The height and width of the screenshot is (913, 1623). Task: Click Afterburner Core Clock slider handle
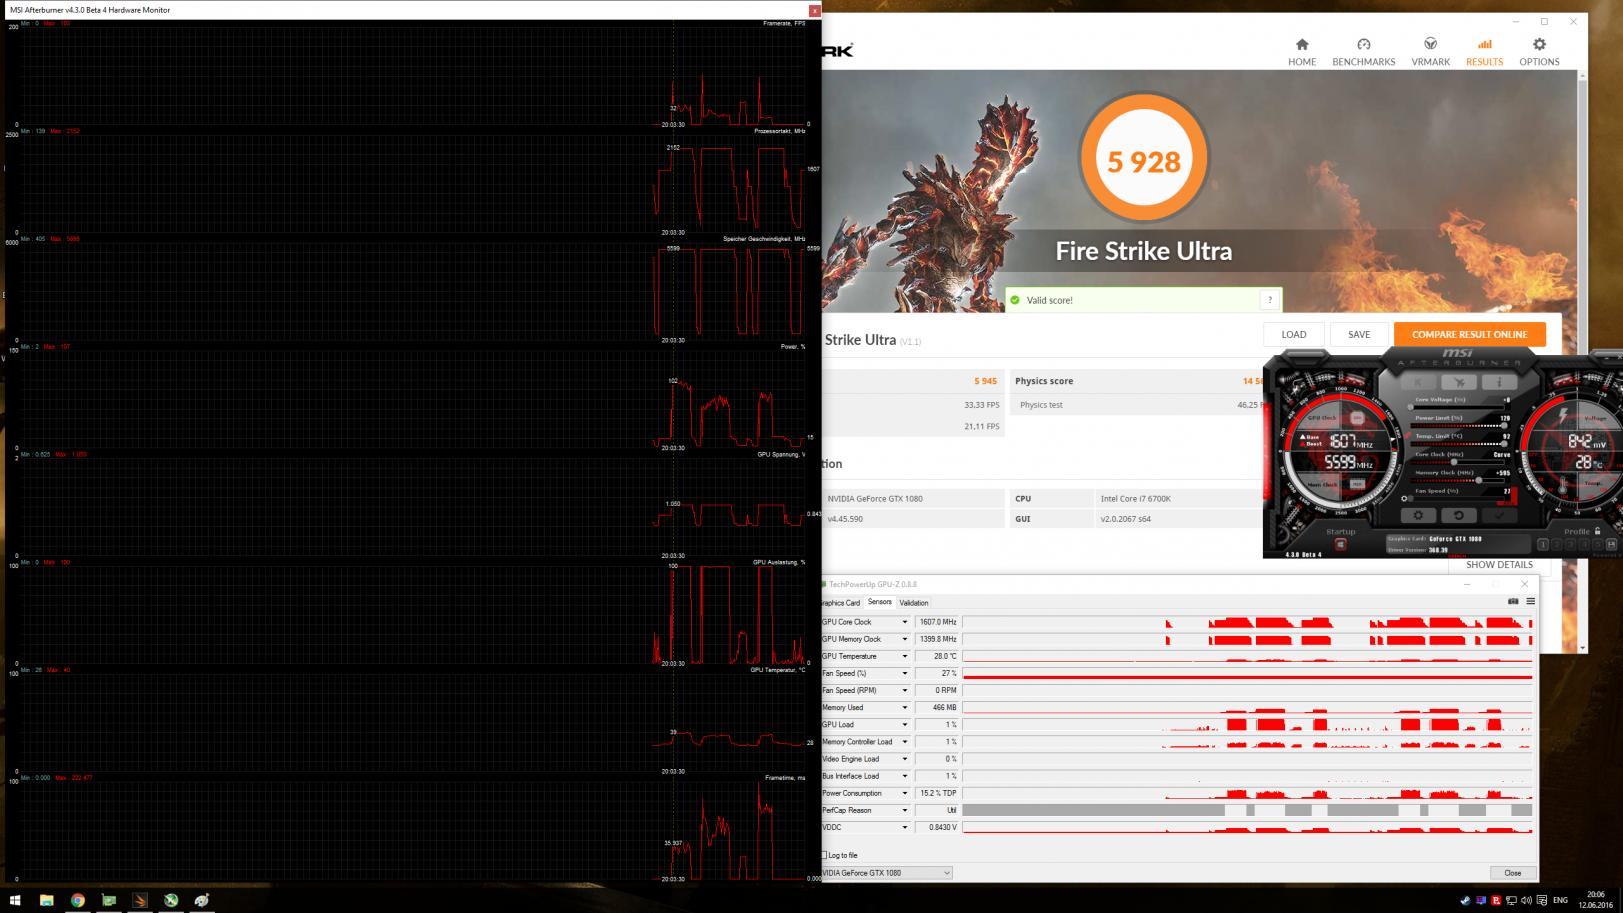click(x=1454, y=462)
